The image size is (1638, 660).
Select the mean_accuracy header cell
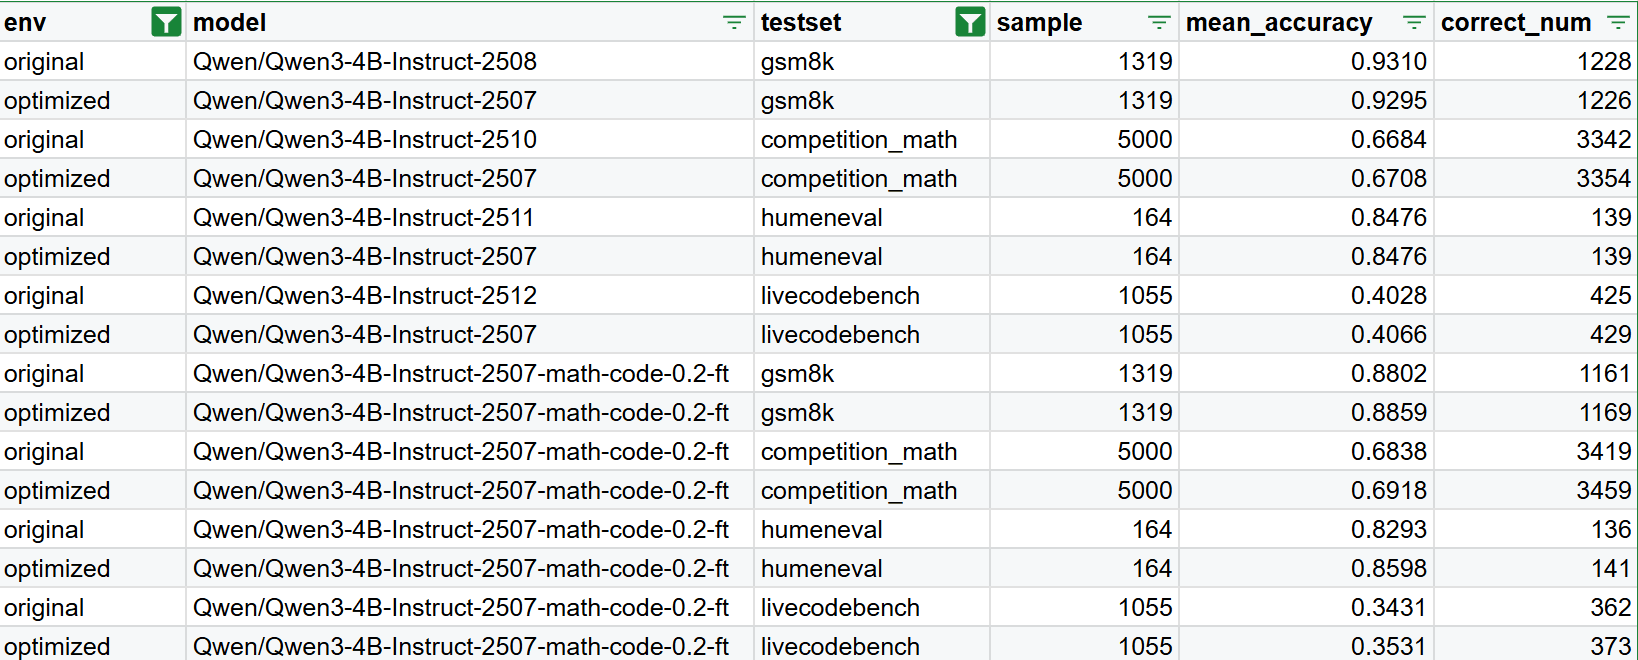(x=1307, y=22)
